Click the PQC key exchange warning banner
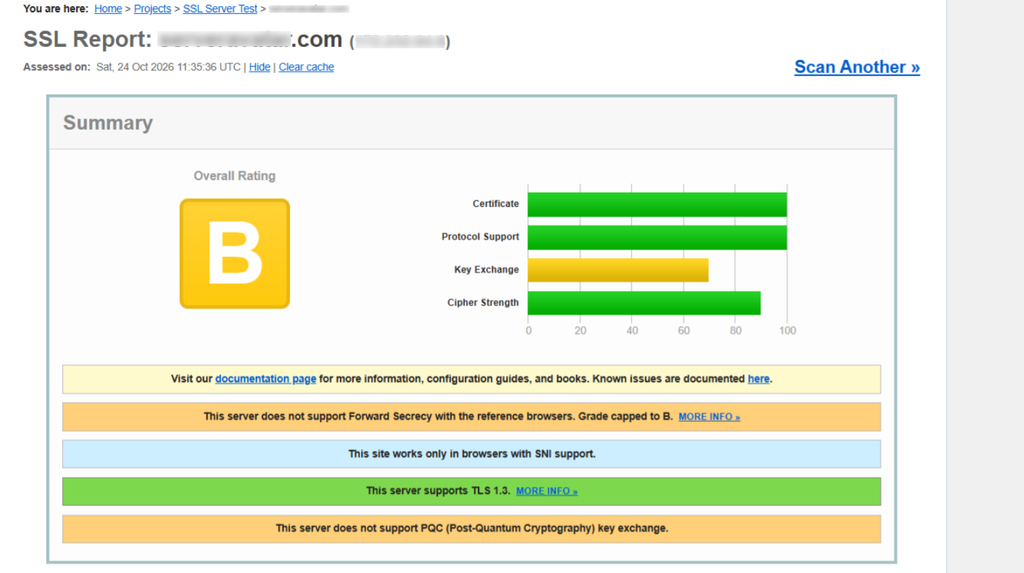Viewport: 1024px width, 573px height. coord(472,529)
